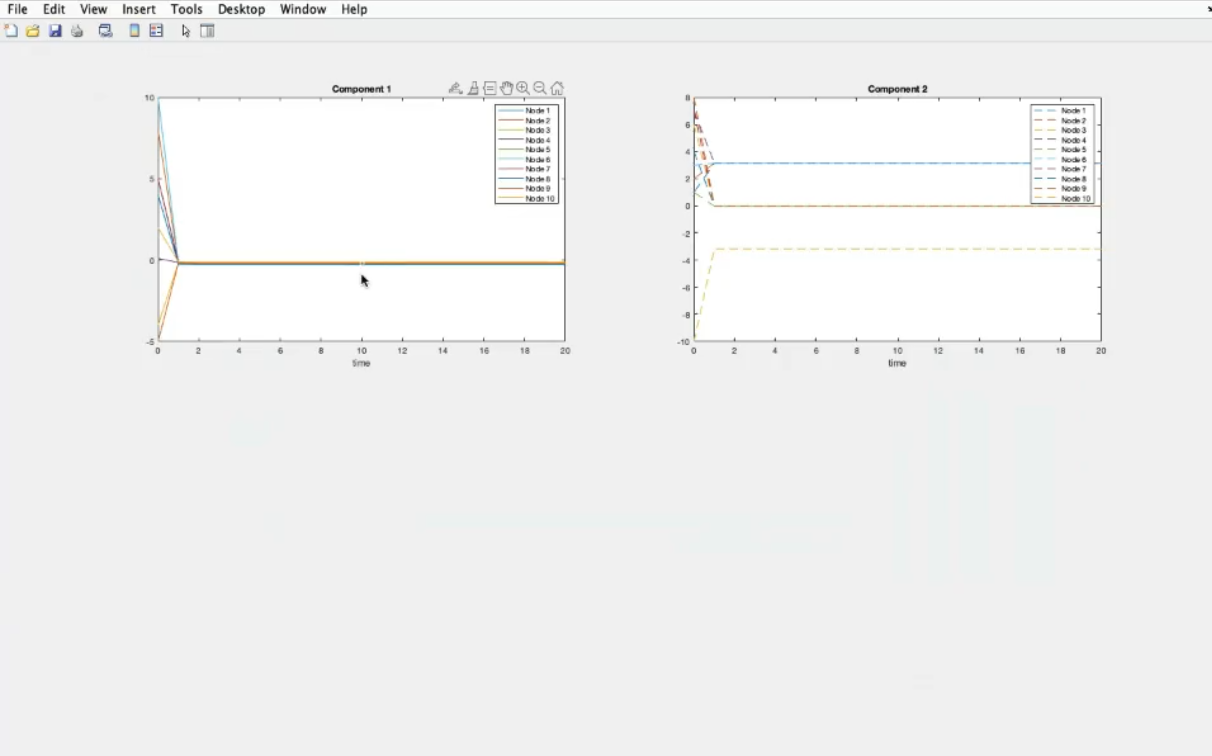Open a file with the folder icon

point(33,31)
